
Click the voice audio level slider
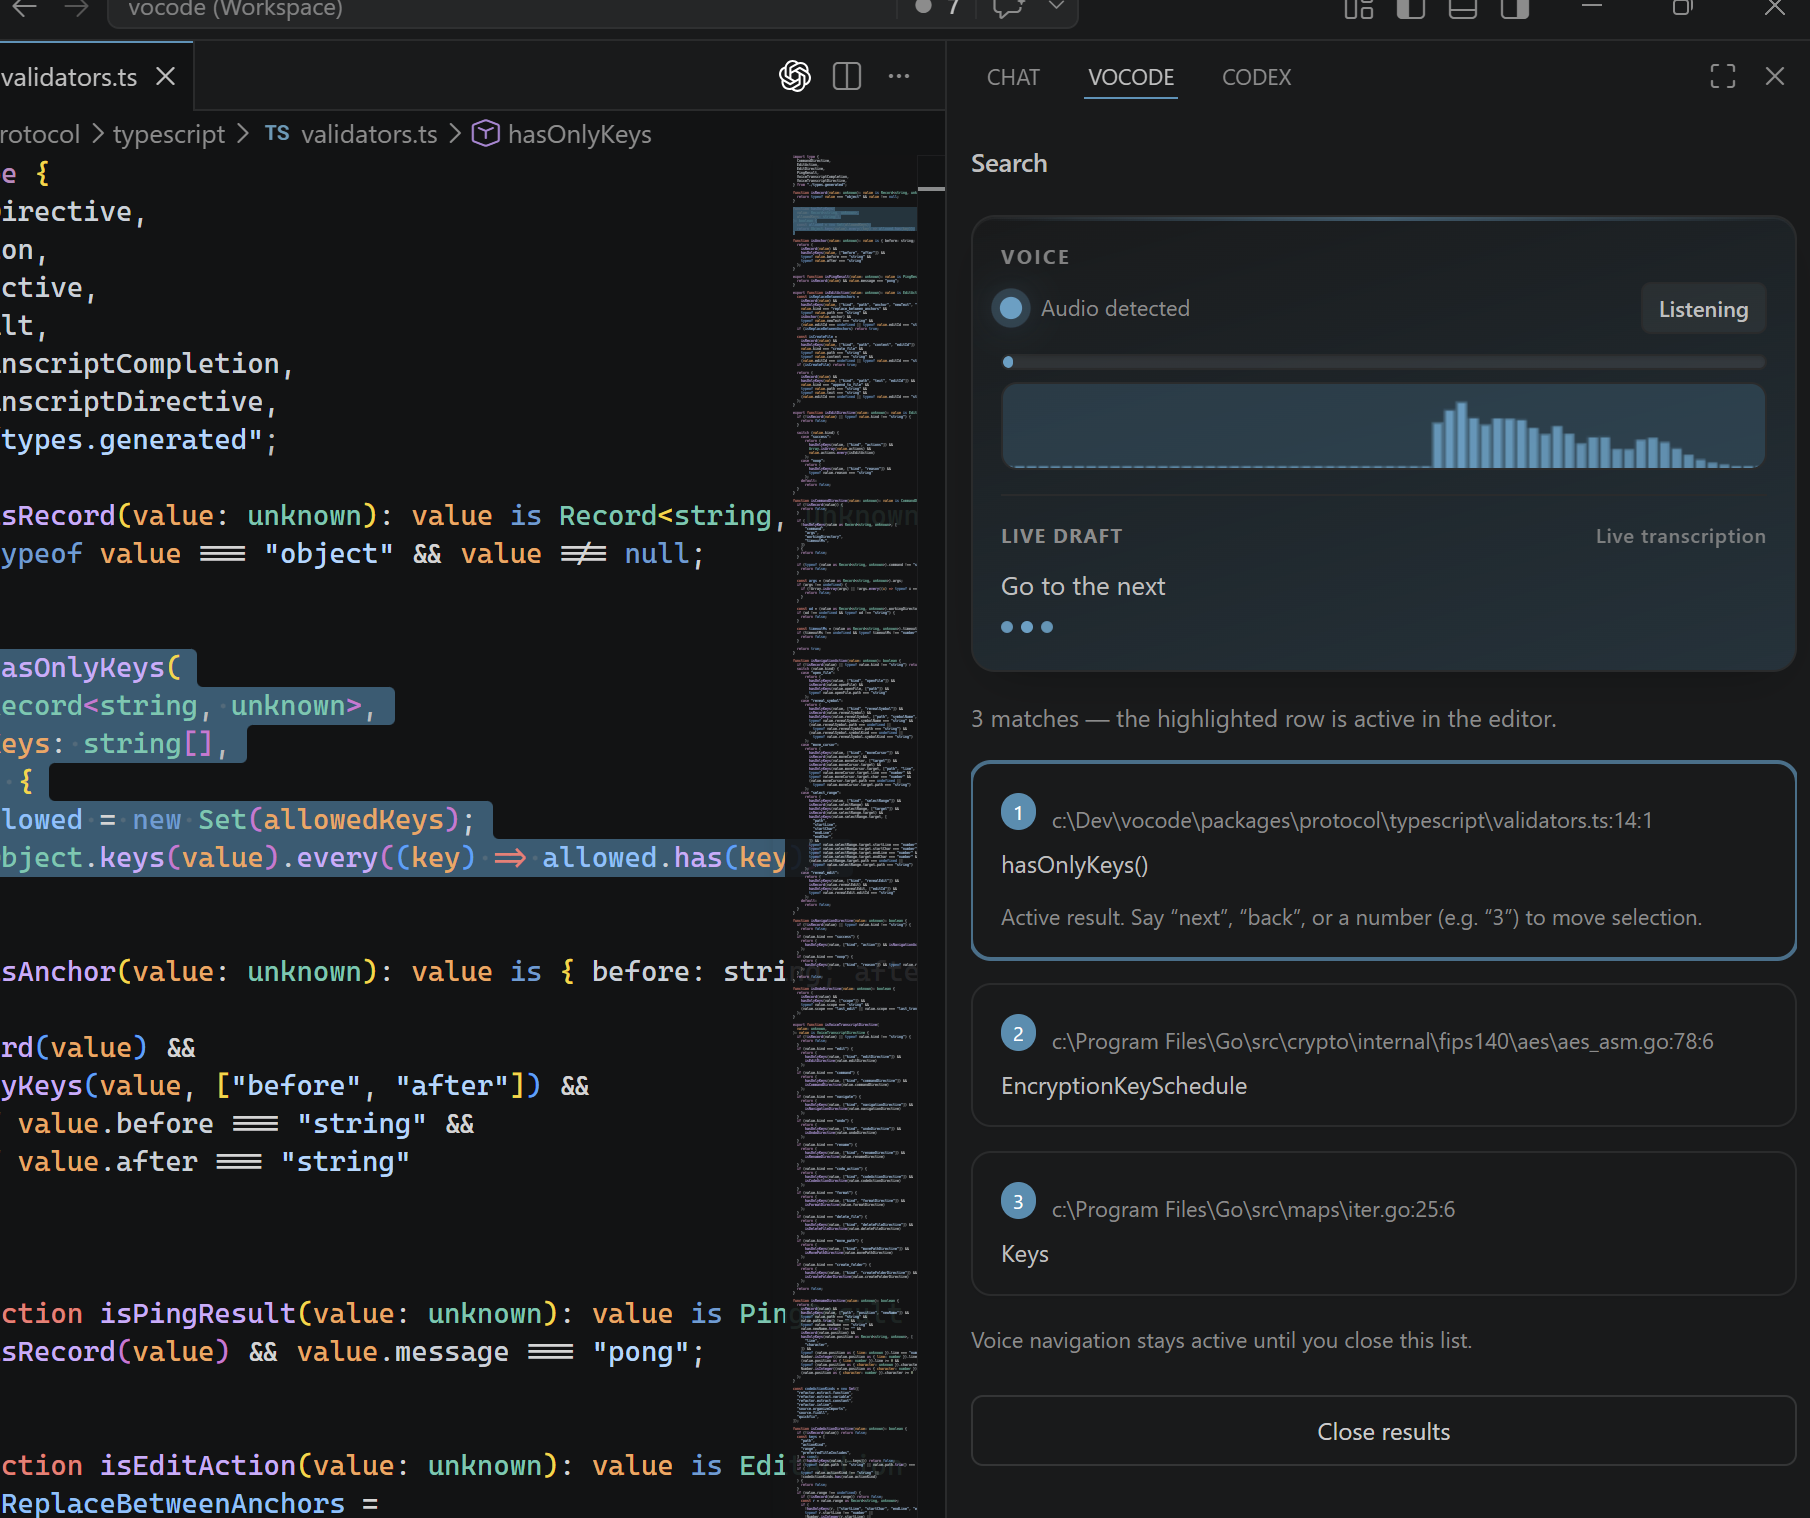(x=1383, y=362)
